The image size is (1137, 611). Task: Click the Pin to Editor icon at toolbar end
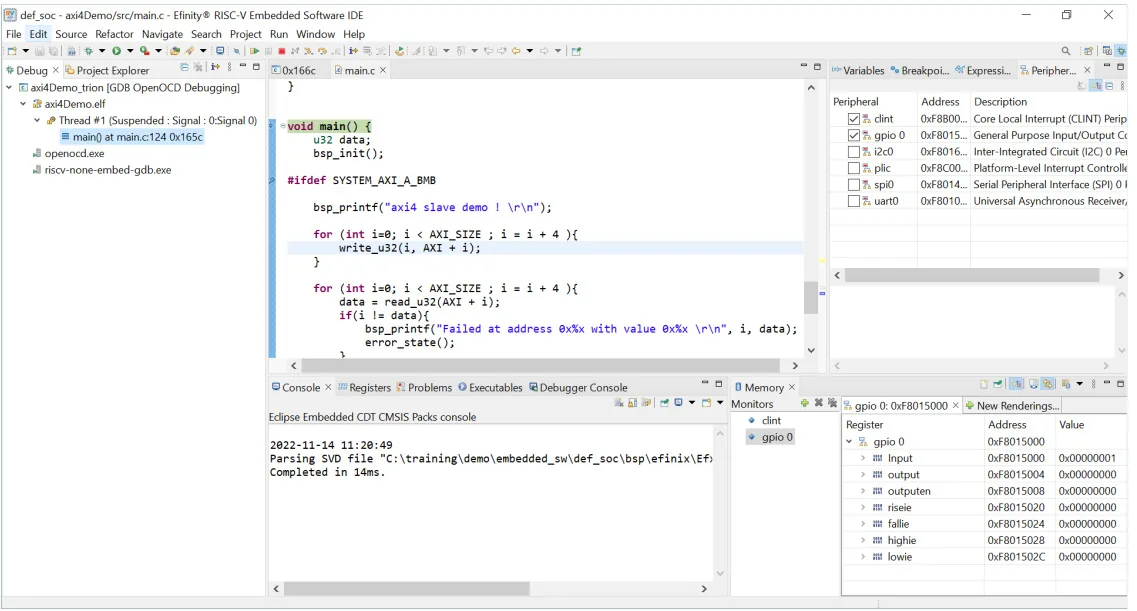coord(576,51)
